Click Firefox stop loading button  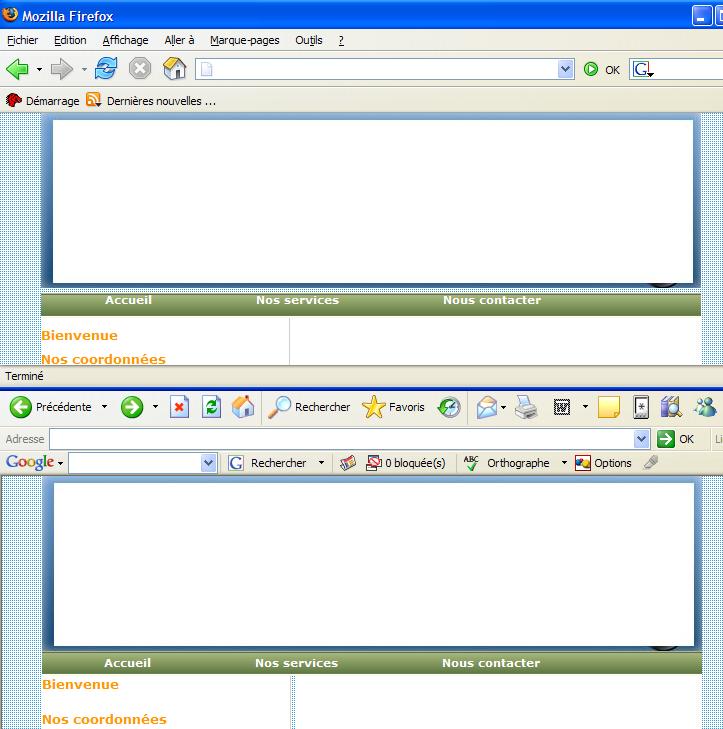(139, 69)
